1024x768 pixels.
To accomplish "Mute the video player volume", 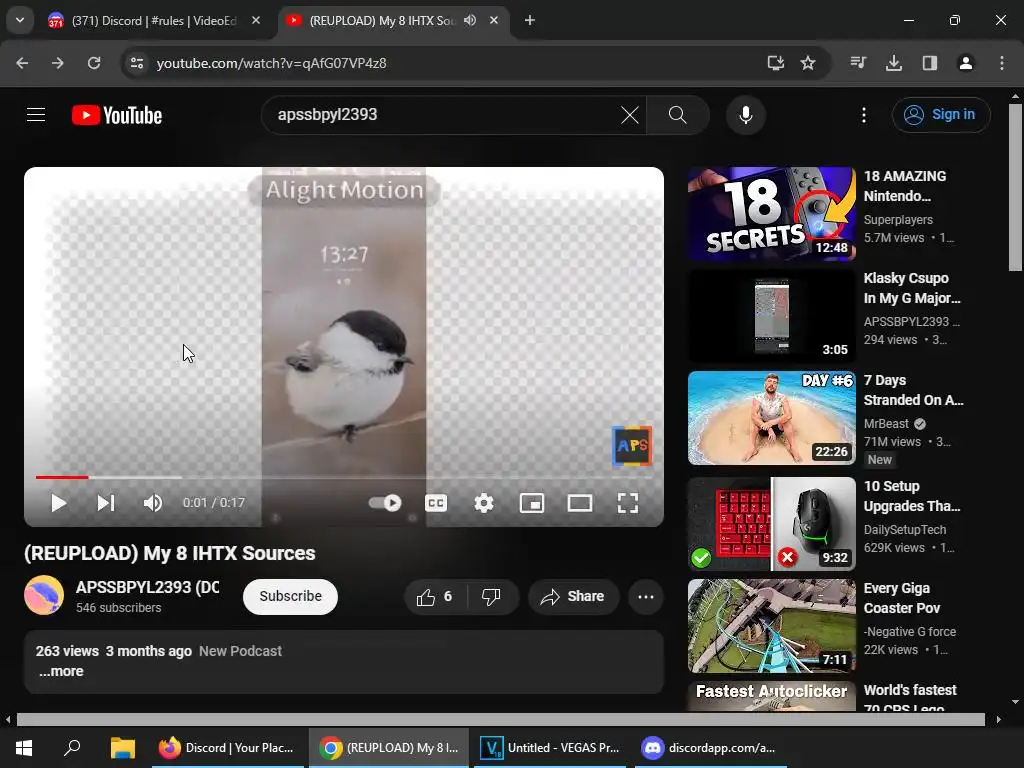I will tap(153, 503).
